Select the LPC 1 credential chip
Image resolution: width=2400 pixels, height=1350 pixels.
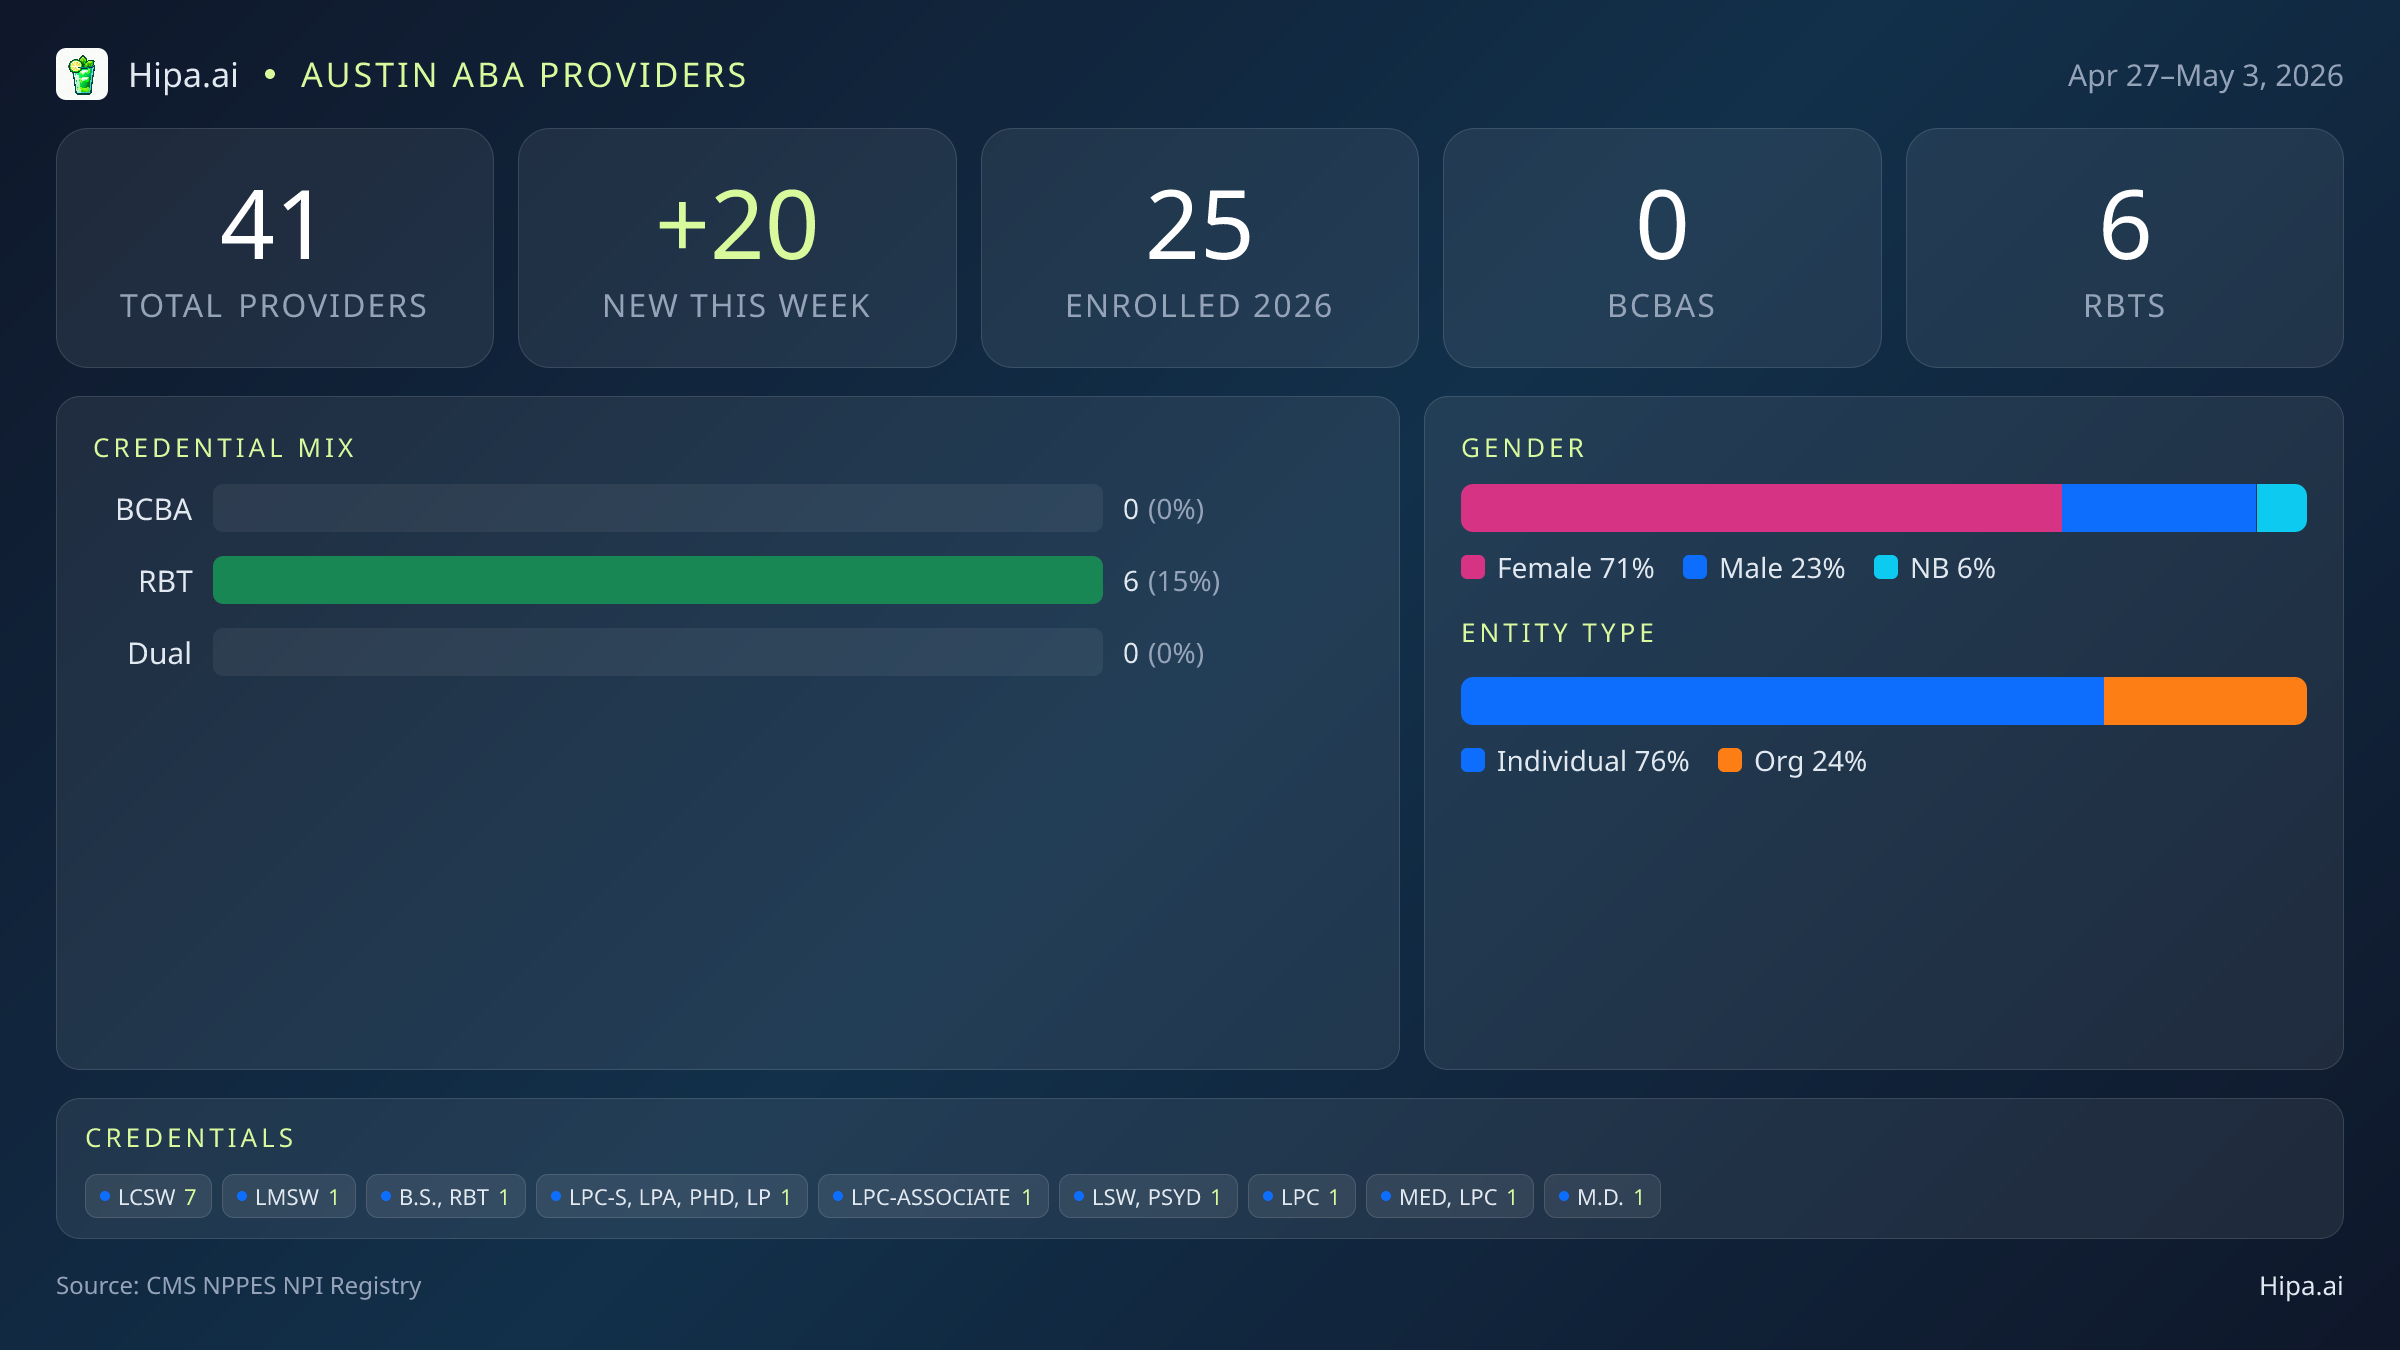(x=1301, y=1196)
